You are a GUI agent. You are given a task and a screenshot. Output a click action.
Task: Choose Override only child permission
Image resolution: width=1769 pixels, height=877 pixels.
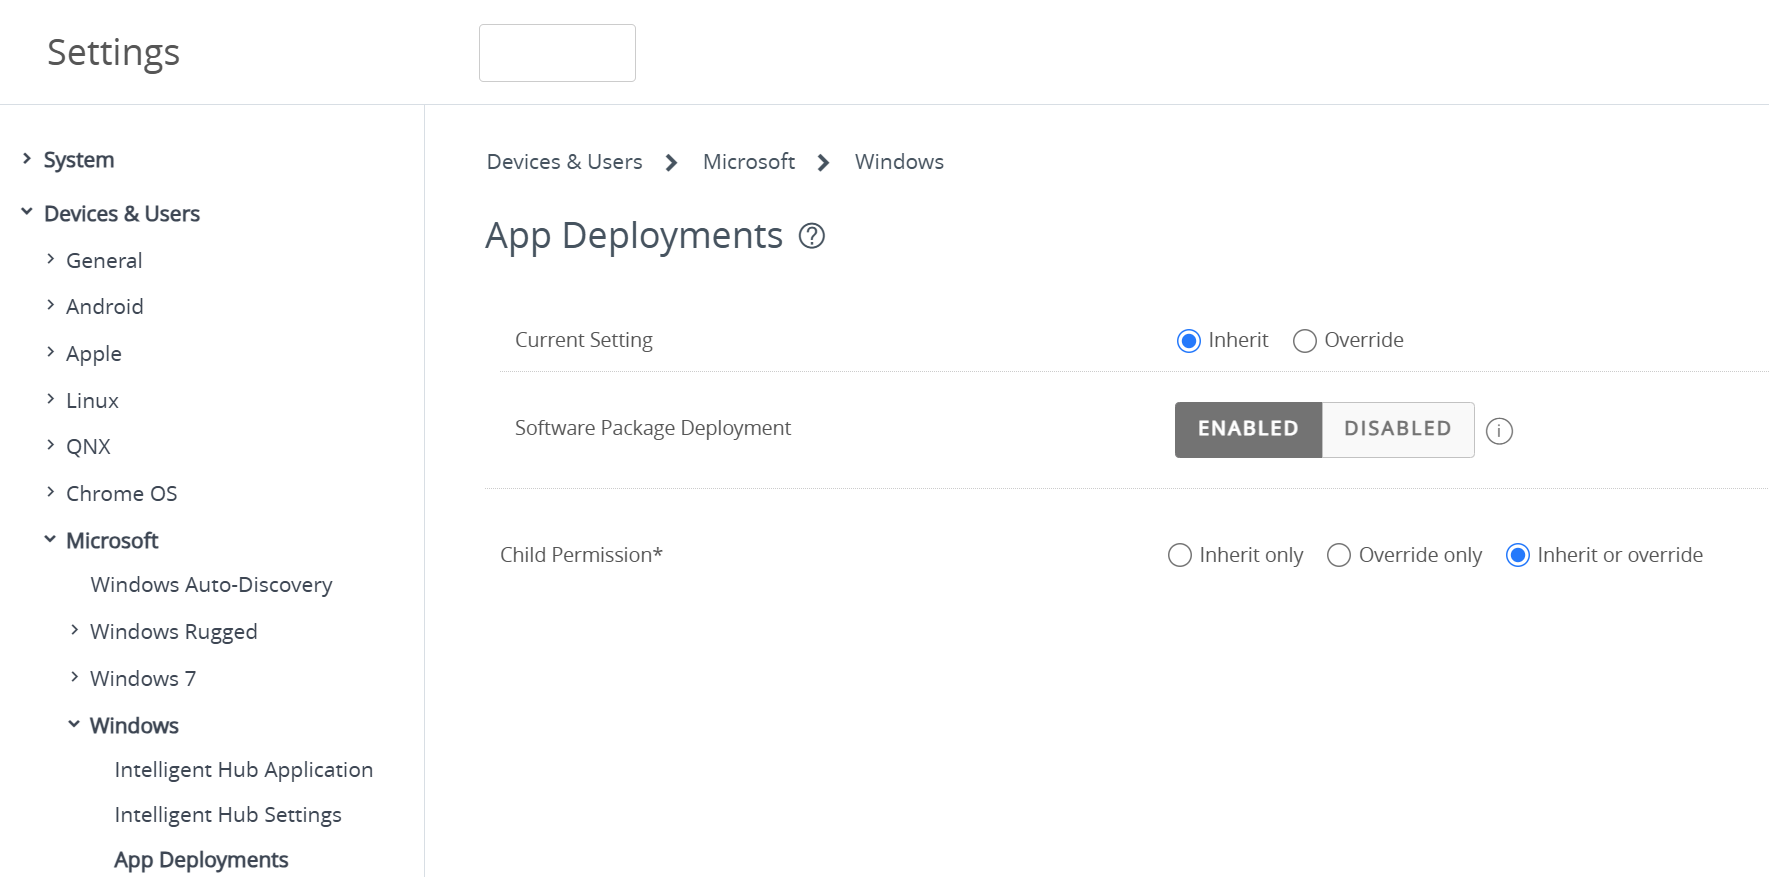[1338, 555]
